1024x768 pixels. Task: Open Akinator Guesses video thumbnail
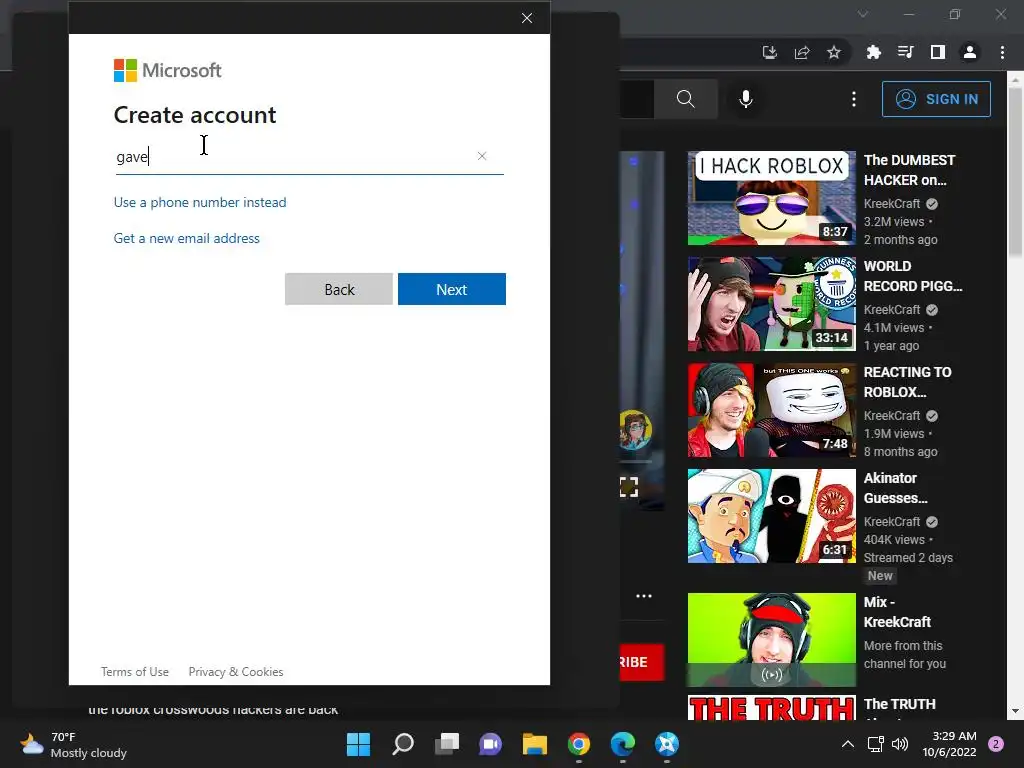click(x=771, y=516)
